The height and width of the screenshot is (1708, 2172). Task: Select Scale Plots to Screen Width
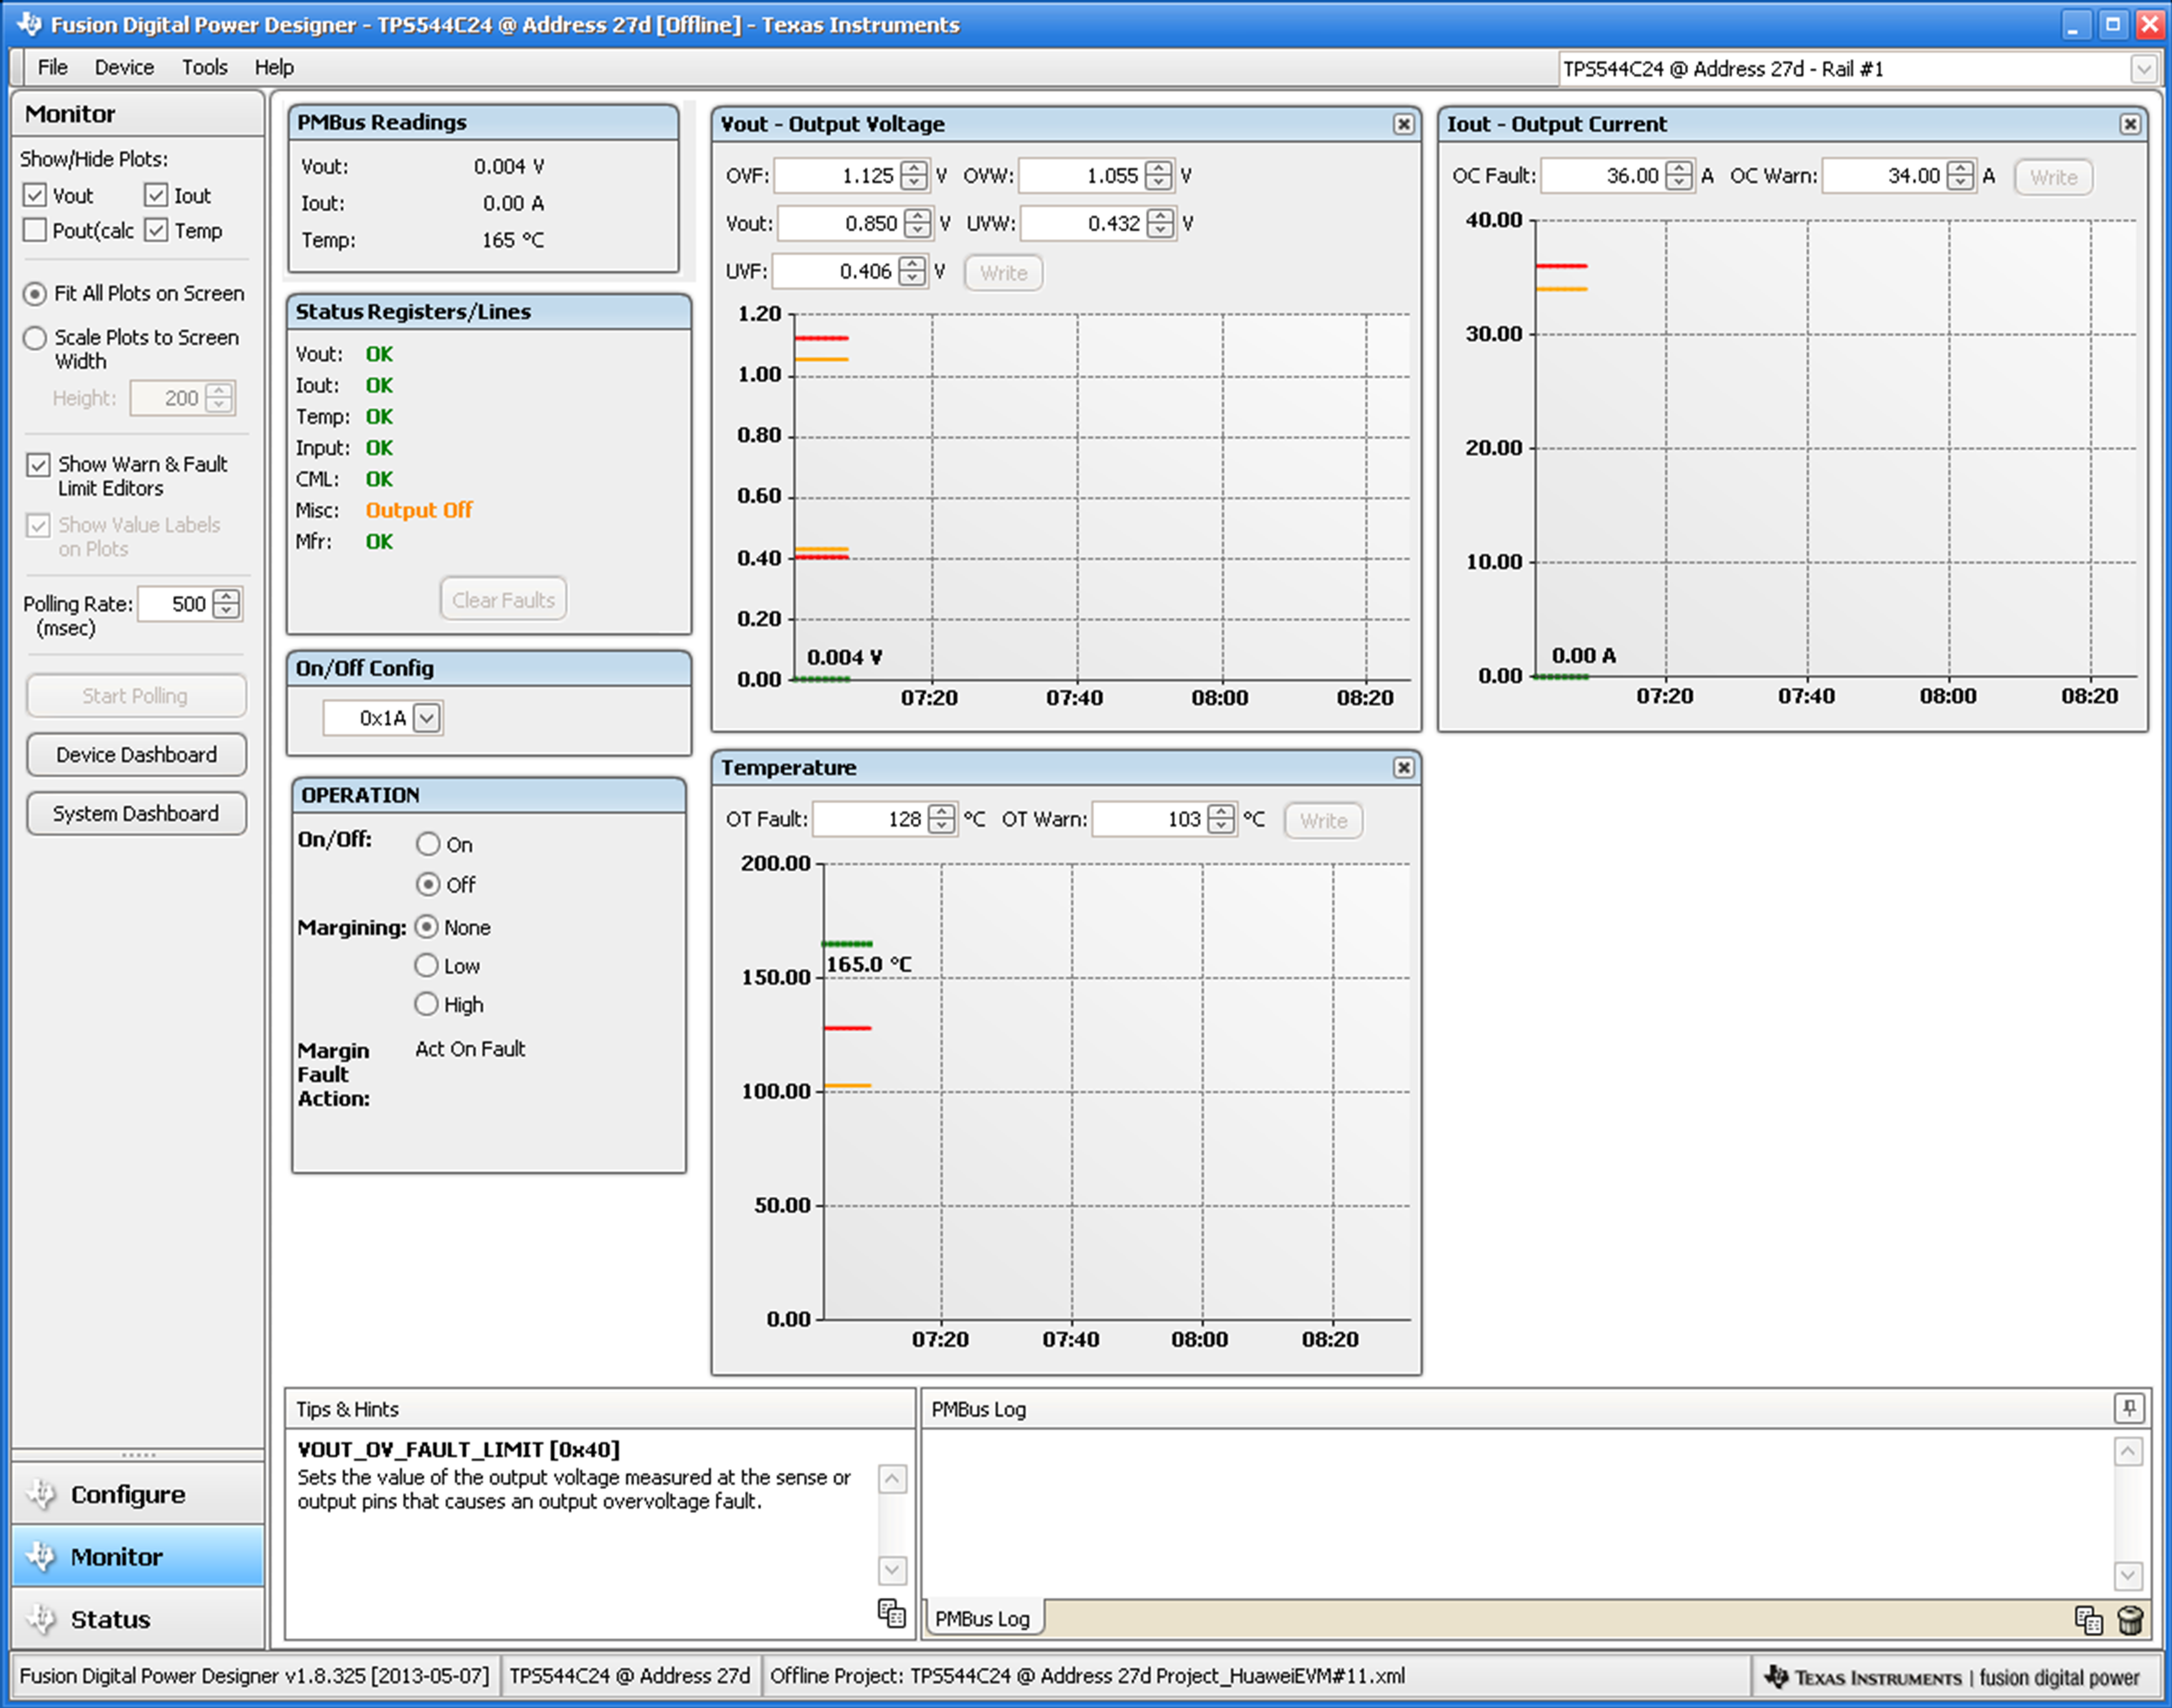[35, 337]
